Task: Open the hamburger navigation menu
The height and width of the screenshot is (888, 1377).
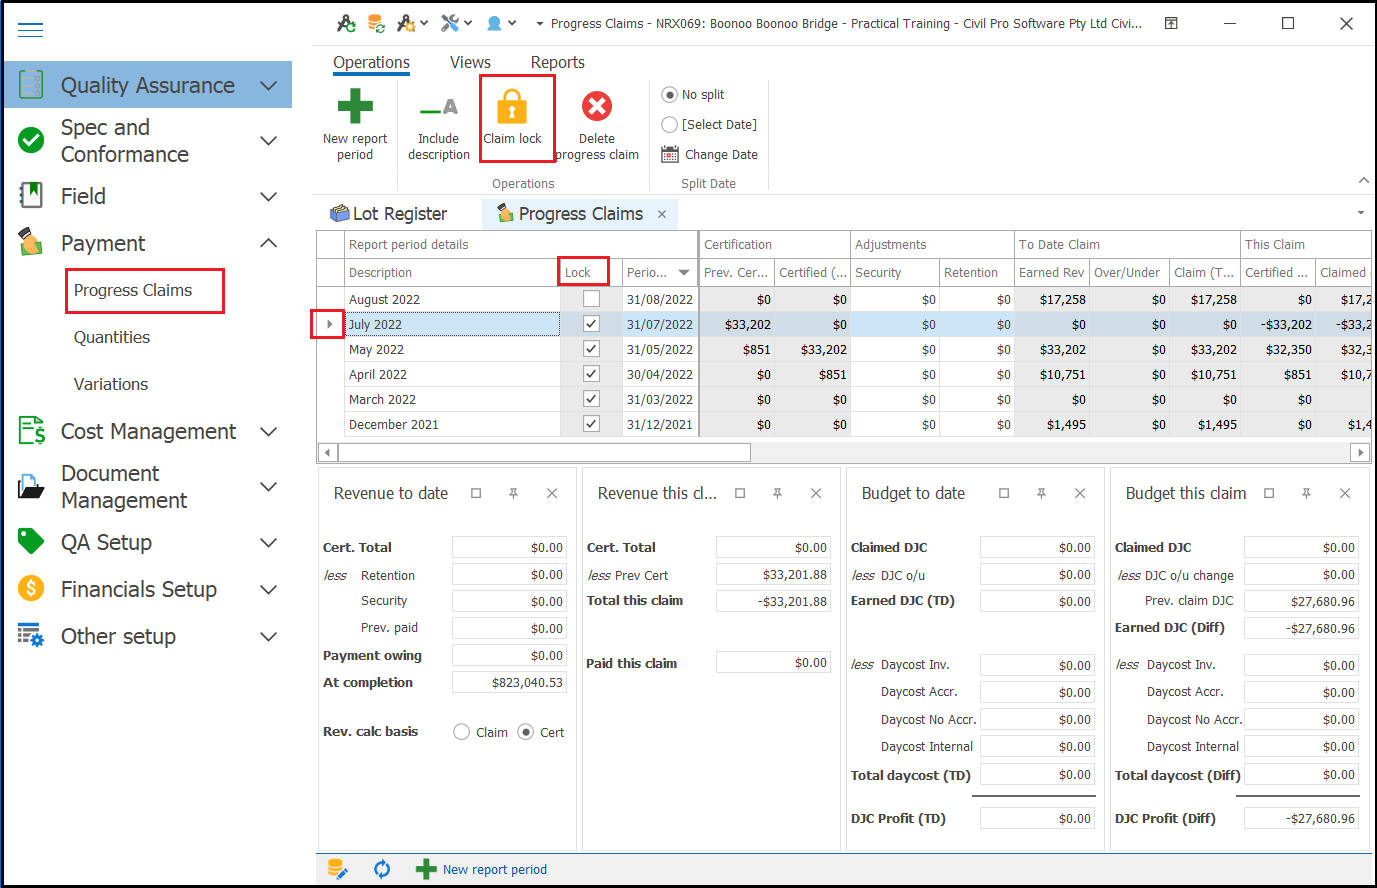Action: click(31, 29)
